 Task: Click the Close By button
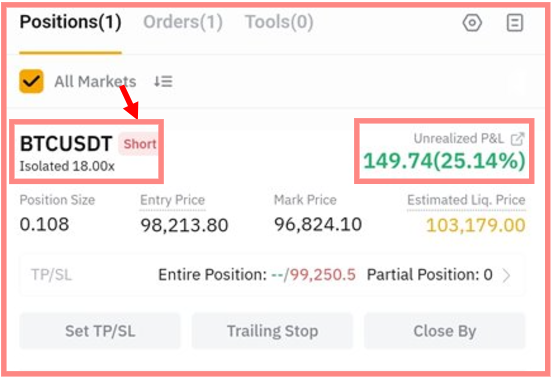[x=445, y=331]
